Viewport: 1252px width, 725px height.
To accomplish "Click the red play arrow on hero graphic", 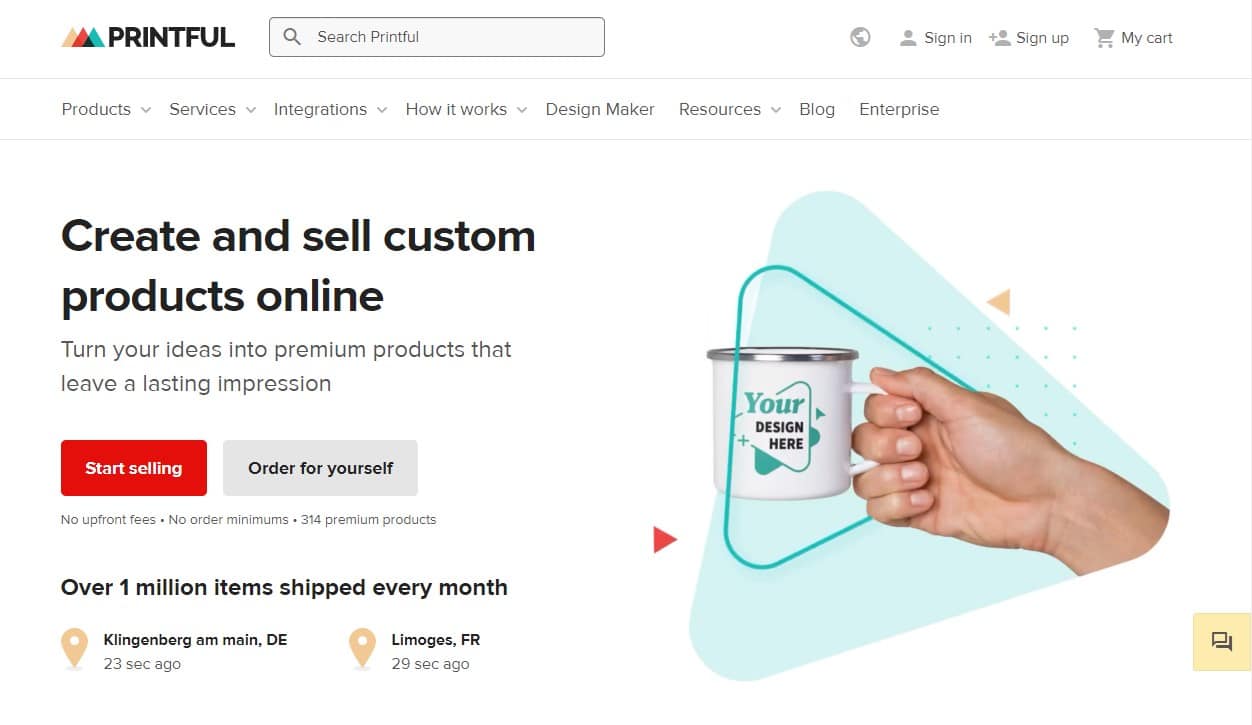I will pos(663,539).
